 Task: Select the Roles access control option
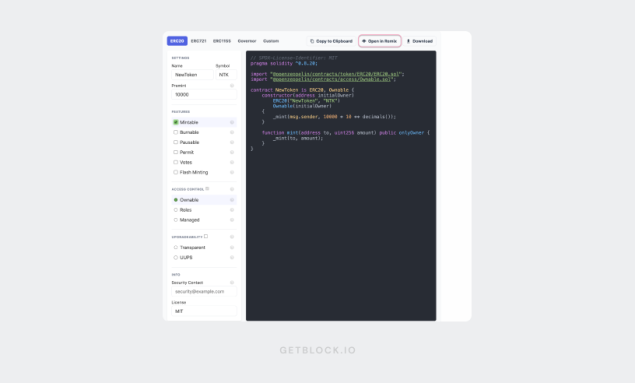pyautogui.click(x=176, y=210)
